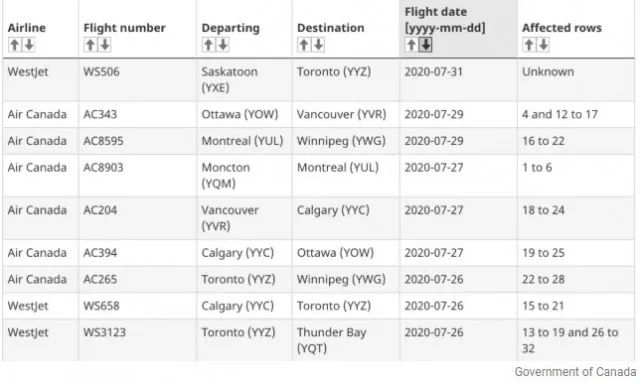Sort Destination column ascending
640x383 pixels.
point(304,45)
